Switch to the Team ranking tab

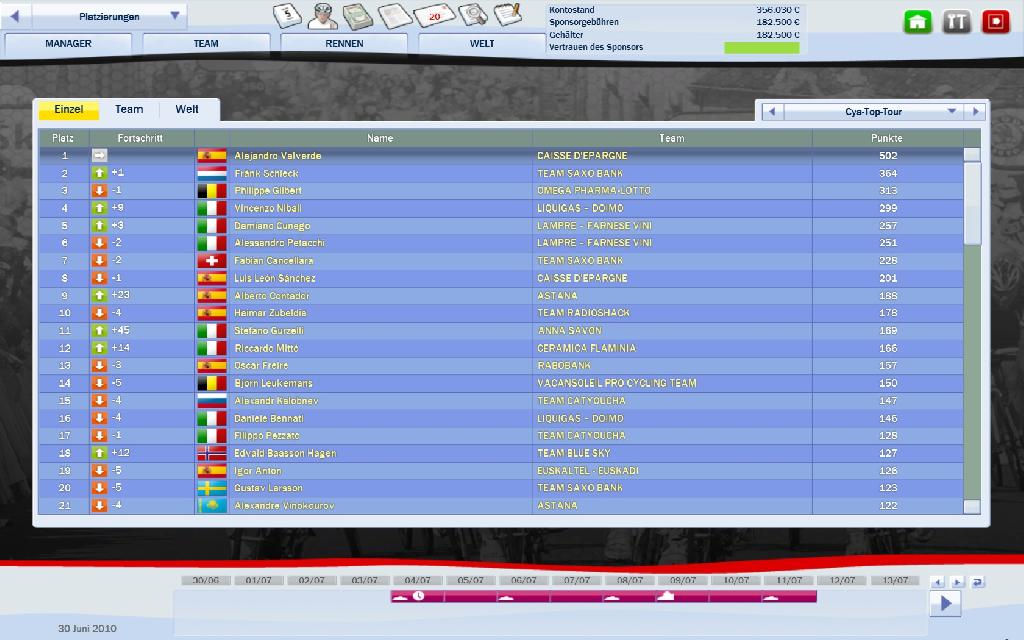(129, 110)
